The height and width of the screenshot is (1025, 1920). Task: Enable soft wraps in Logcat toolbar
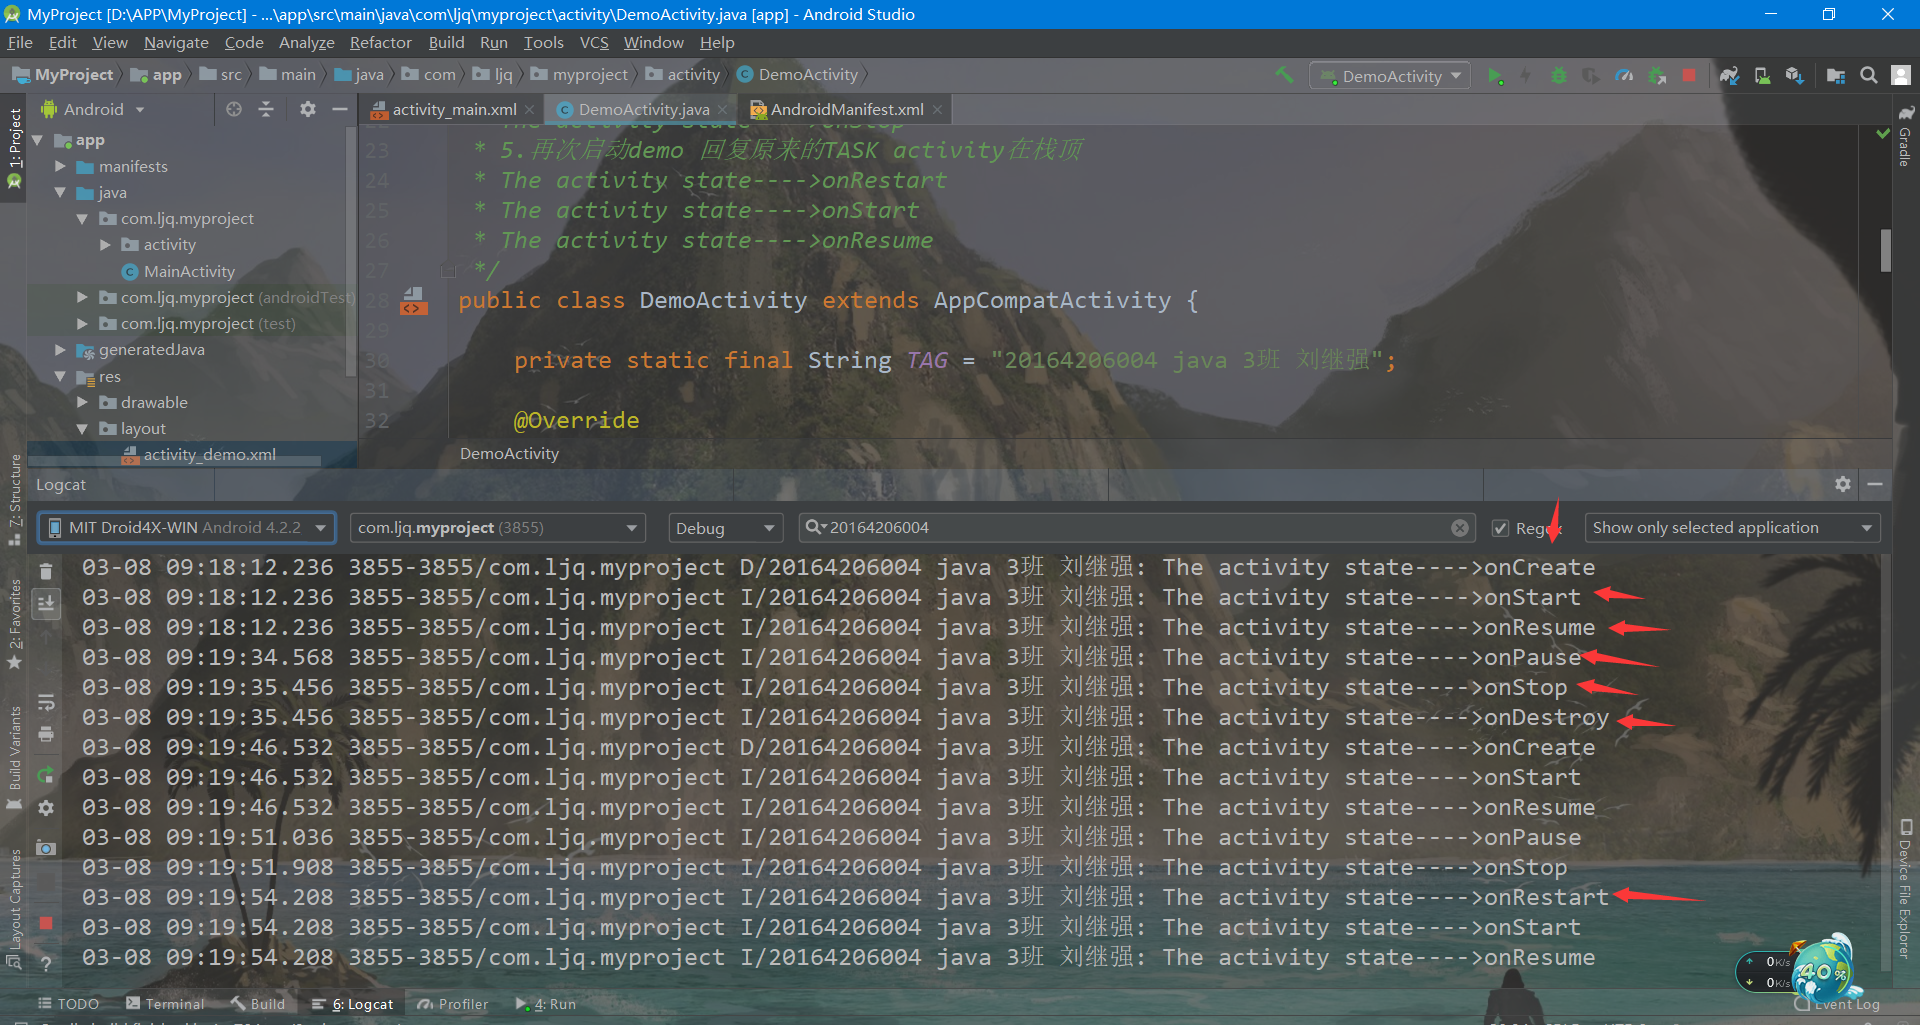point(45,702)
